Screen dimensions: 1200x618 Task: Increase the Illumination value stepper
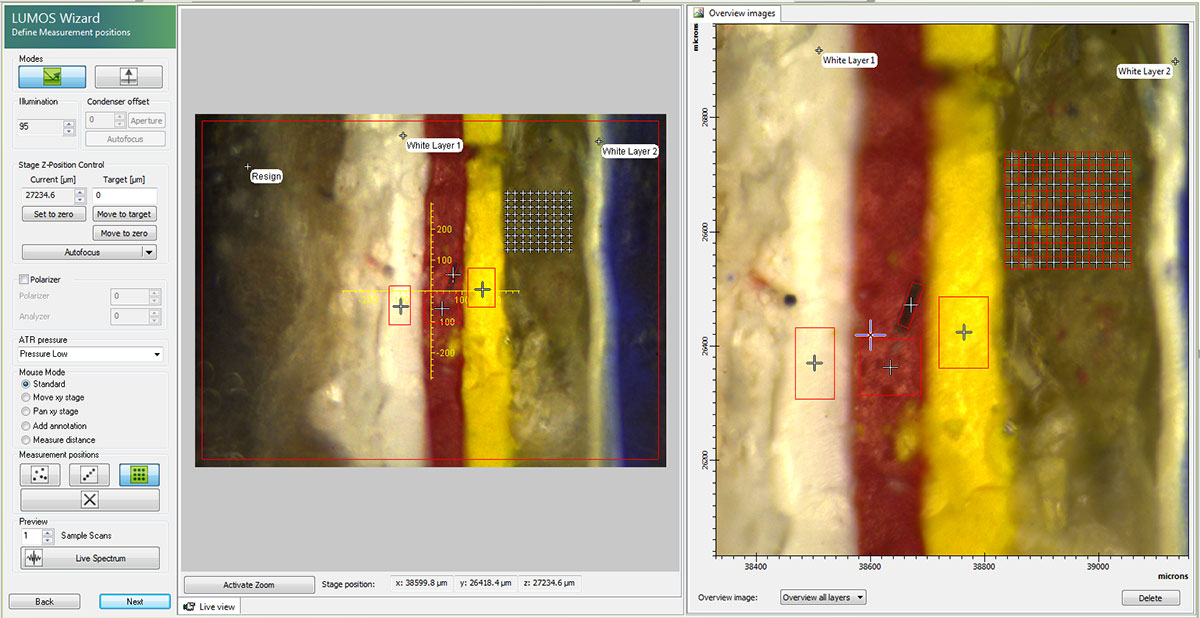pyautogui.click(x=69, y=123)
